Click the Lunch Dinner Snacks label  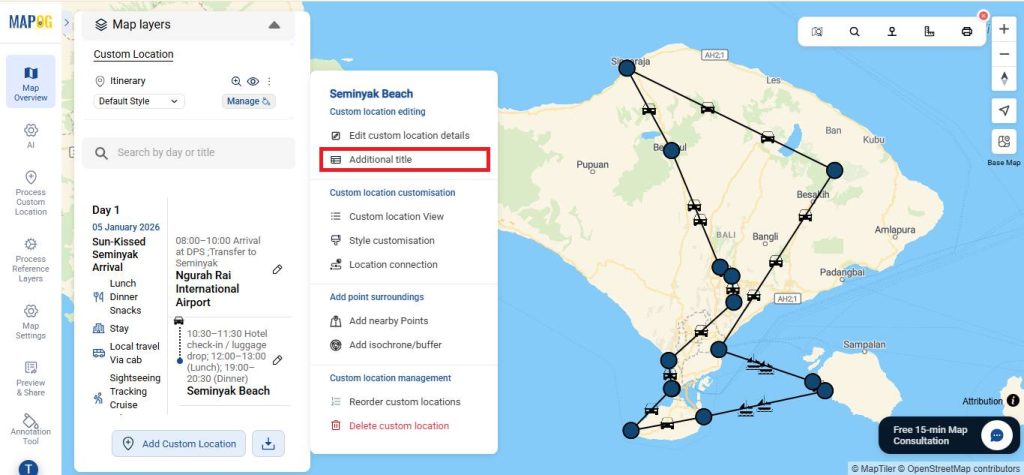pyautogui.click(x=125, y=297)
